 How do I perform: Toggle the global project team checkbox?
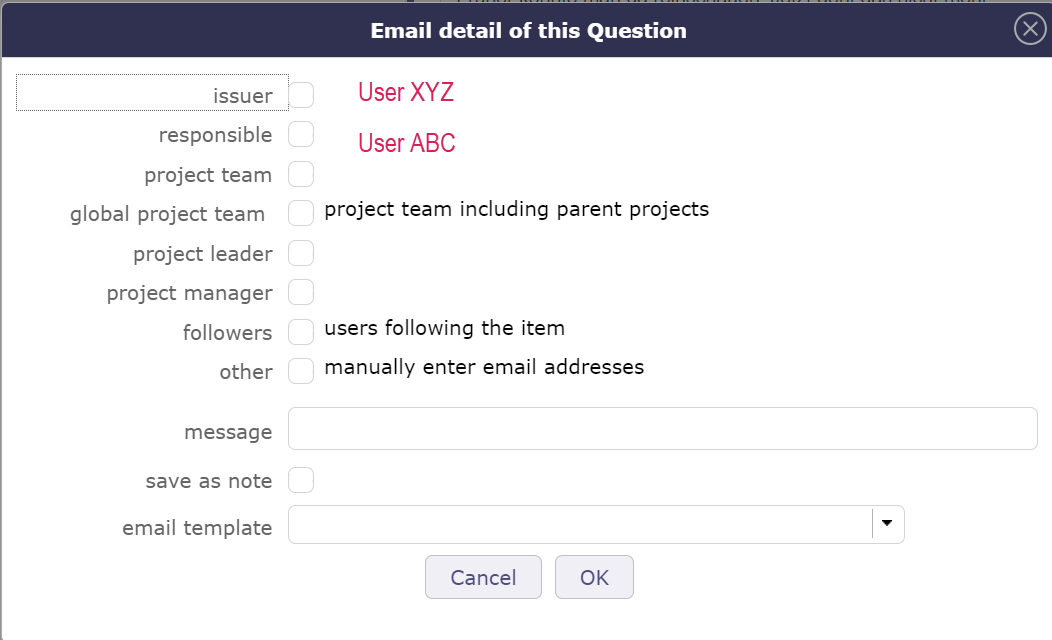click(301, 213)
